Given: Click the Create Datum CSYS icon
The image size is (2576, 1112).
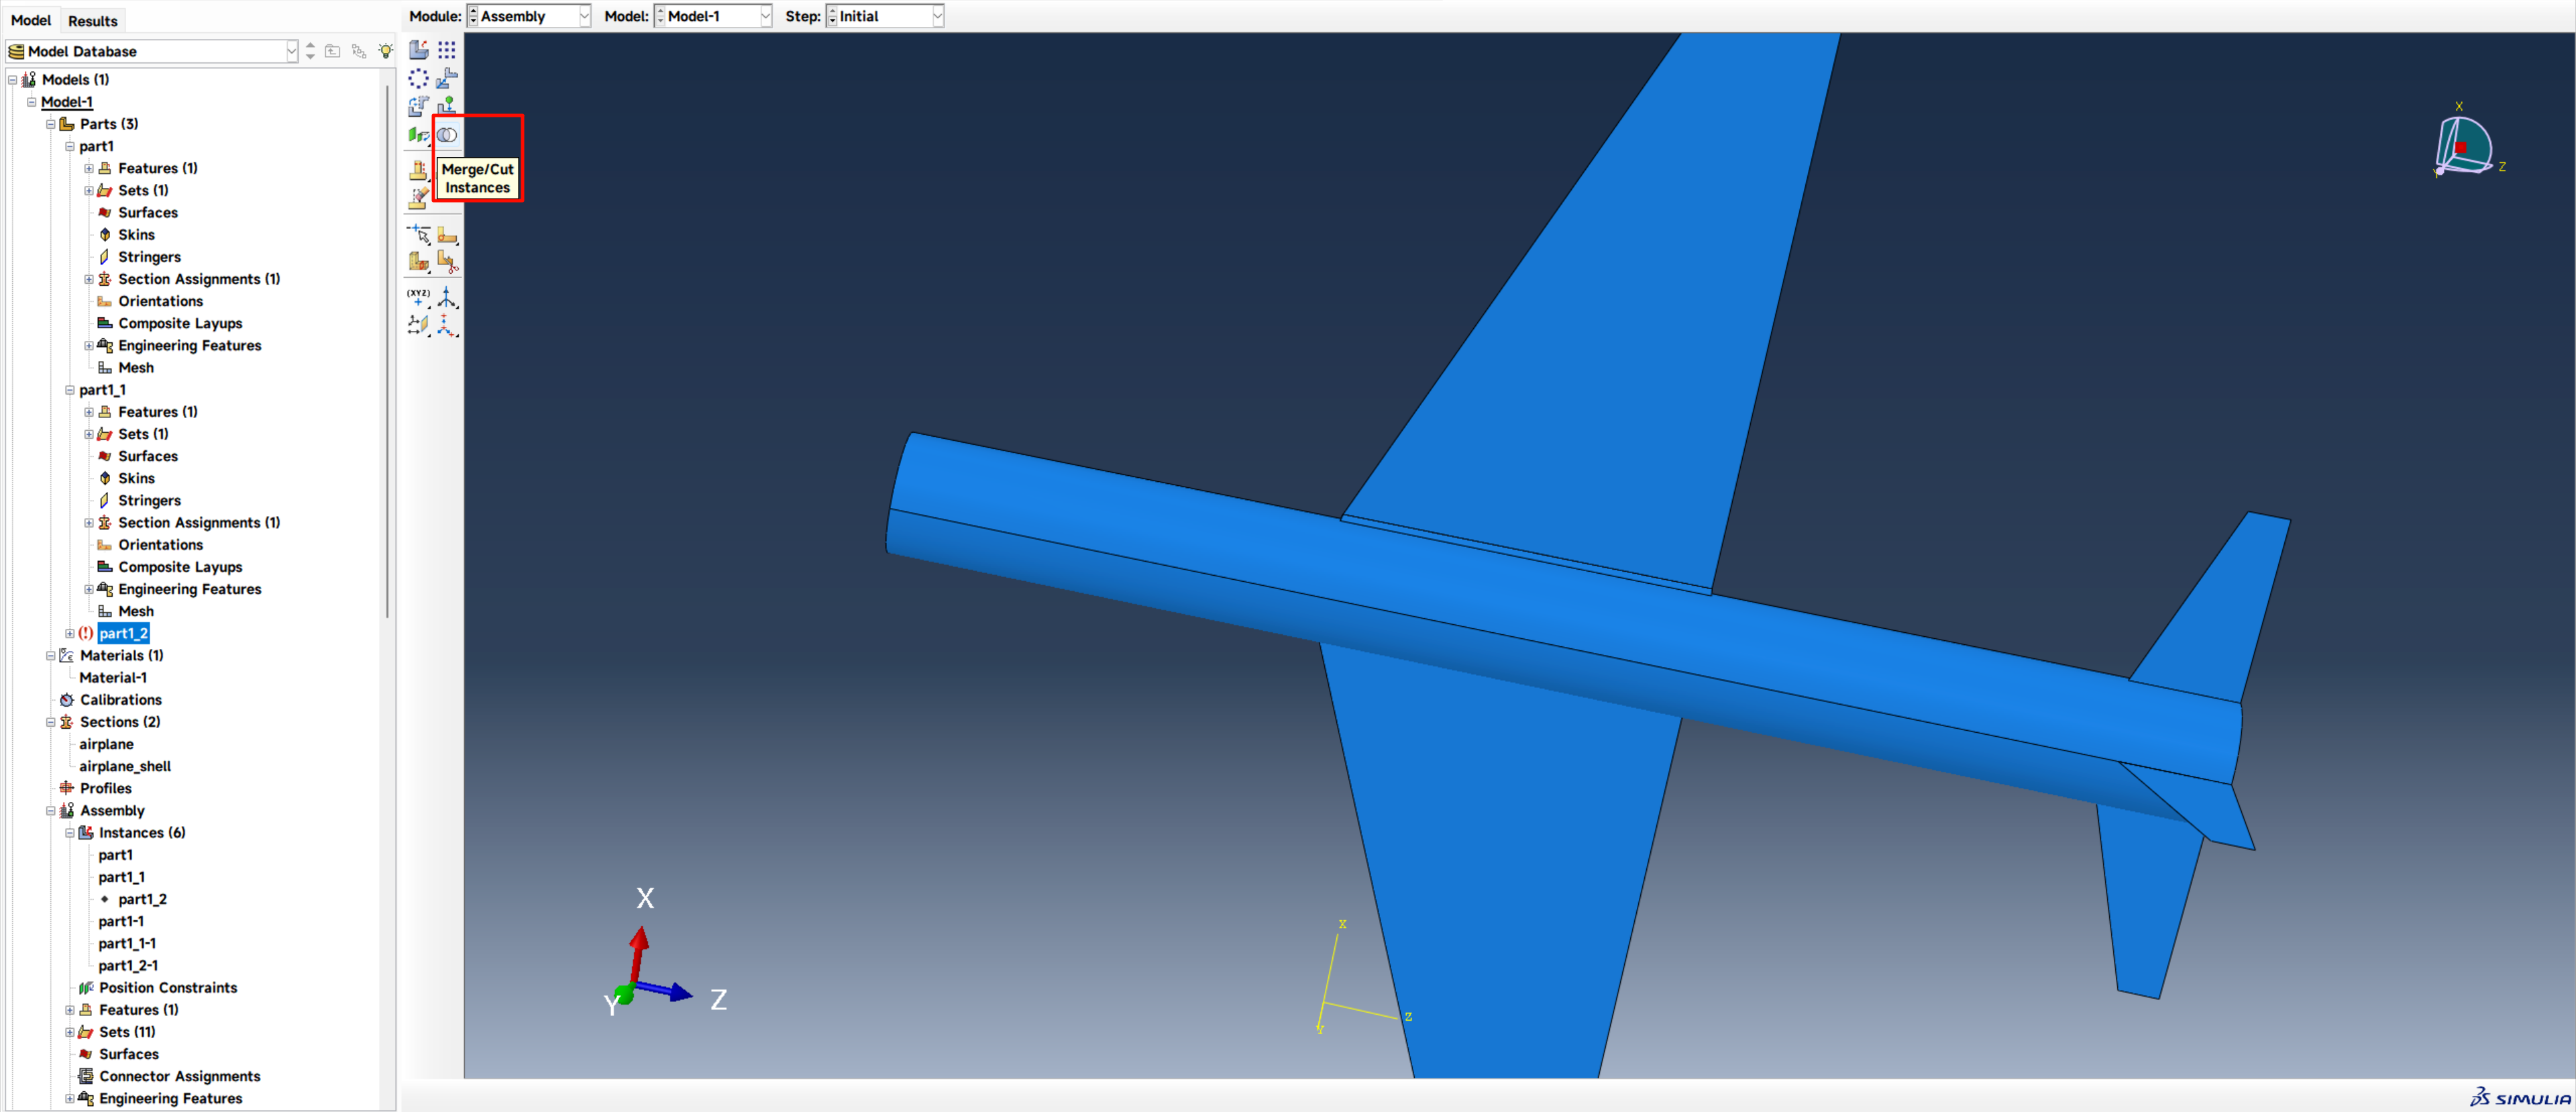Looking at the screenshot, I should [x=446, y=325].
